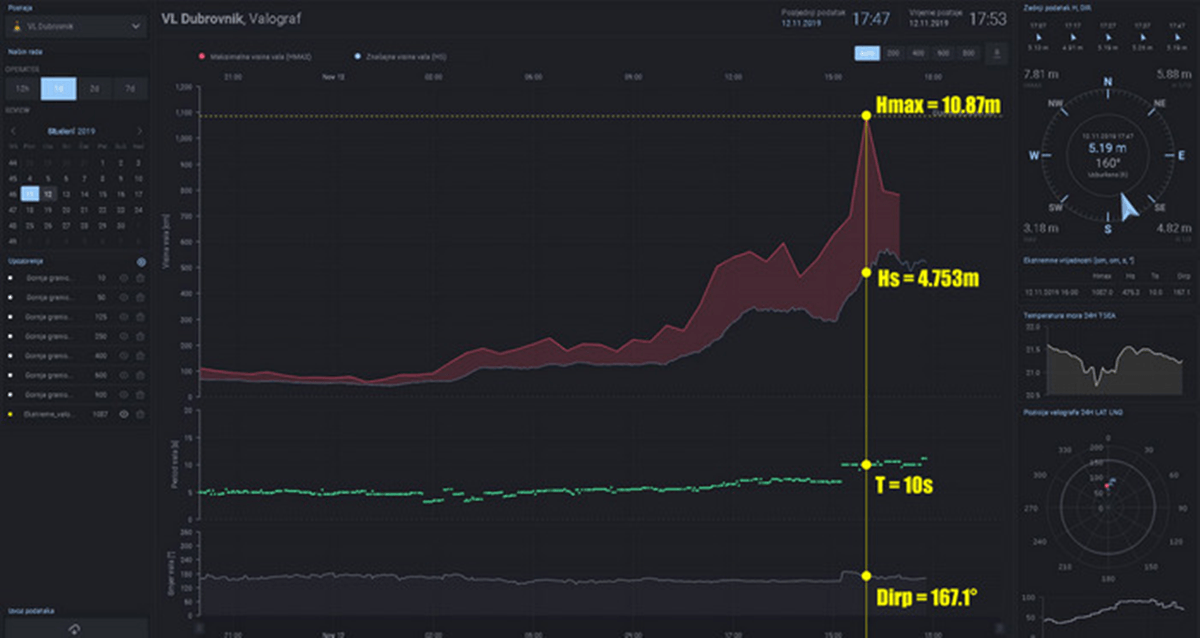The width and height of the screenshot is (1200, 638).
Task: Click the add warning icon beside Upozorenja
Action: tap(141, 261)
